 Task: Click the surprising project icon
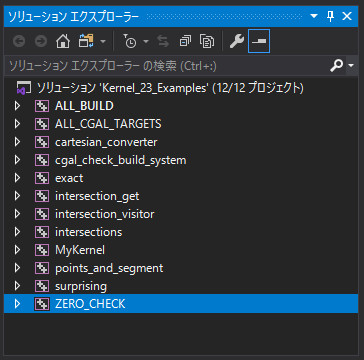42,286
